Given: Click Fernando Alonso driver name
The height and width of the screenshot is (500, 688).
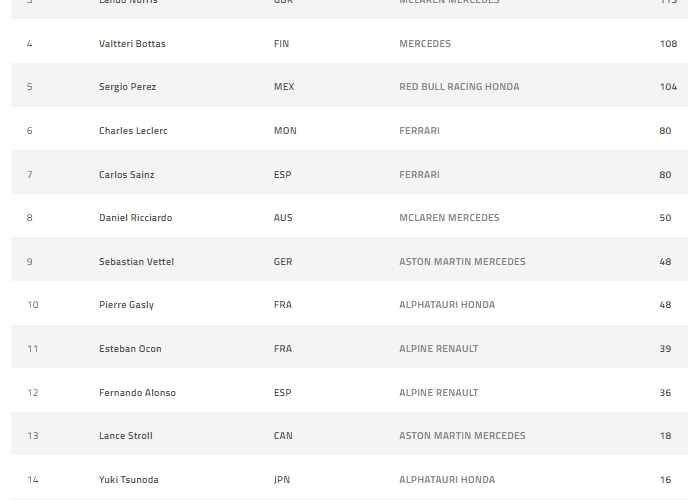Looking at the screenshot, I should pyautogui.click(x=137, y=393).
